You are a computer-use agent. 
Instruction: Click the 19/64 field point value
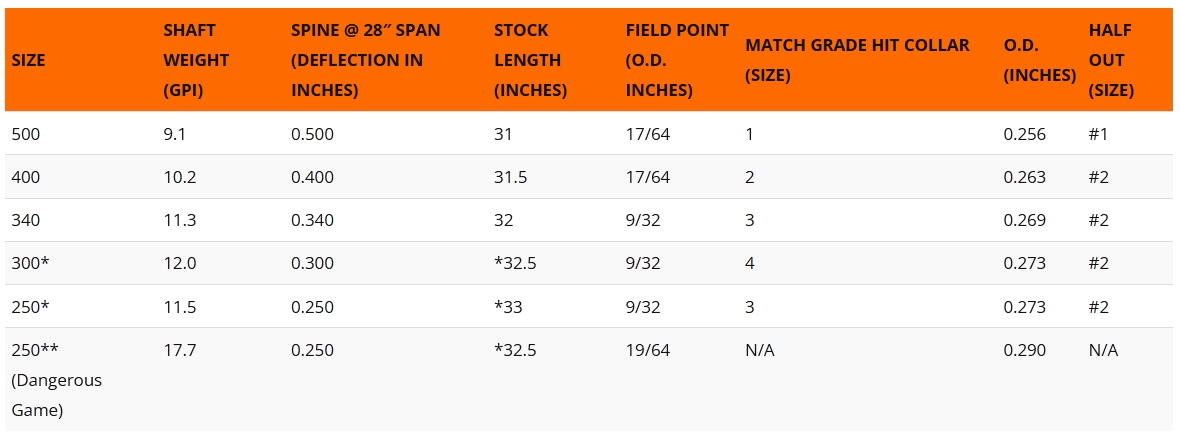click(648, 350)
